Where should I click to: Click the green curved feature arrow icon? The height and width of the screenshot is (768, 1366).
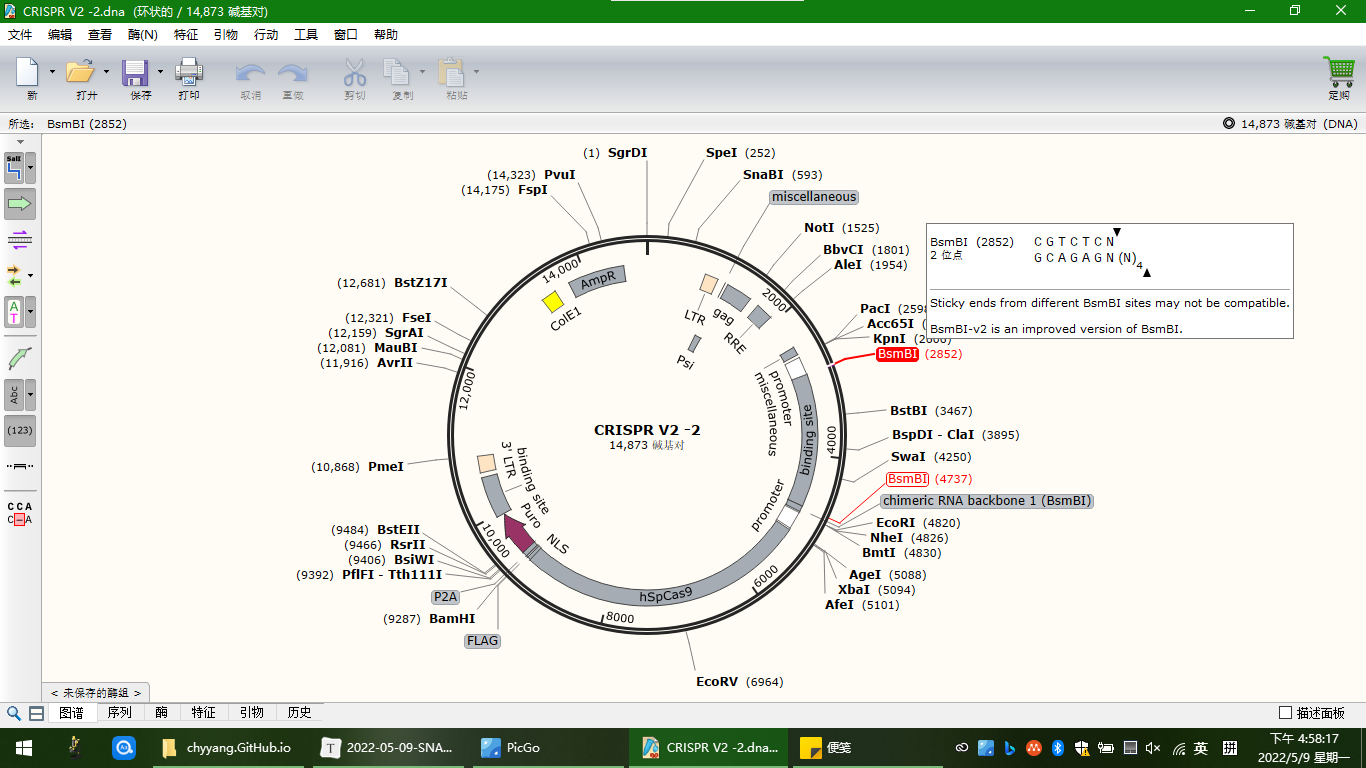pyautogui.click(x=19, y=358)
